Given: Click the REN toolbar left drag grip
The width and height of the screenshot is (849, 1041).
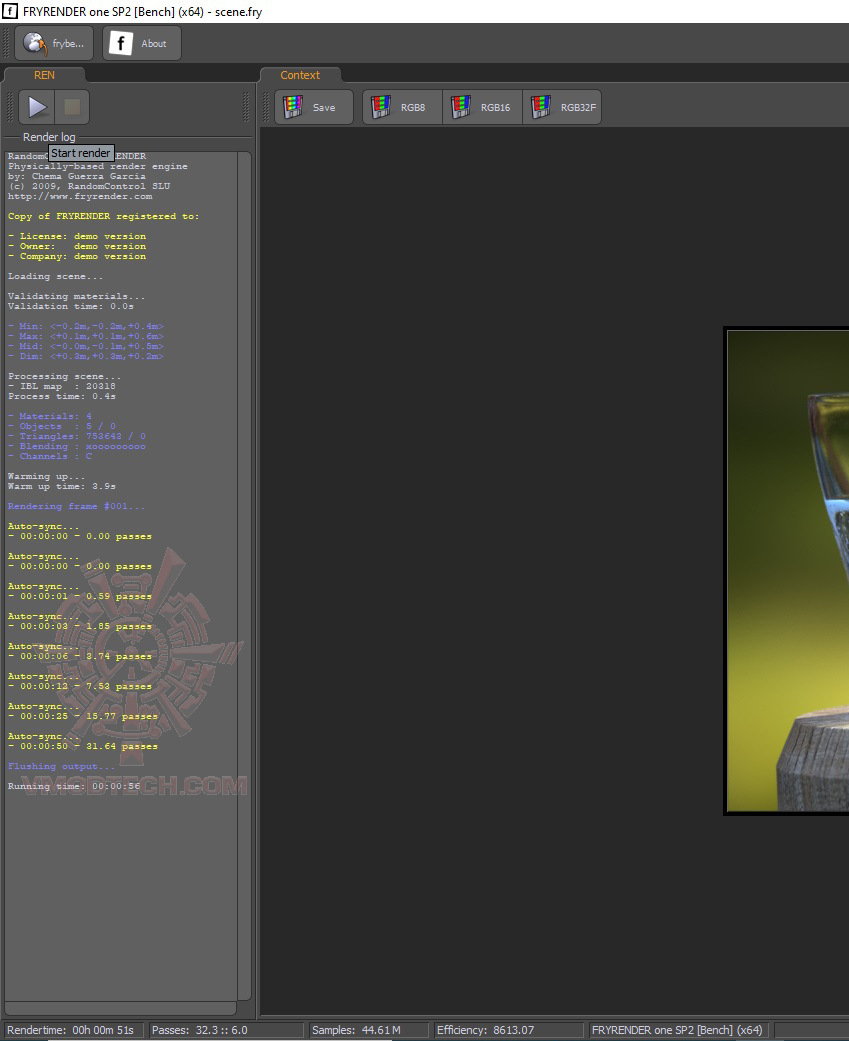Looking at the screenshot, I should [9, 107].
